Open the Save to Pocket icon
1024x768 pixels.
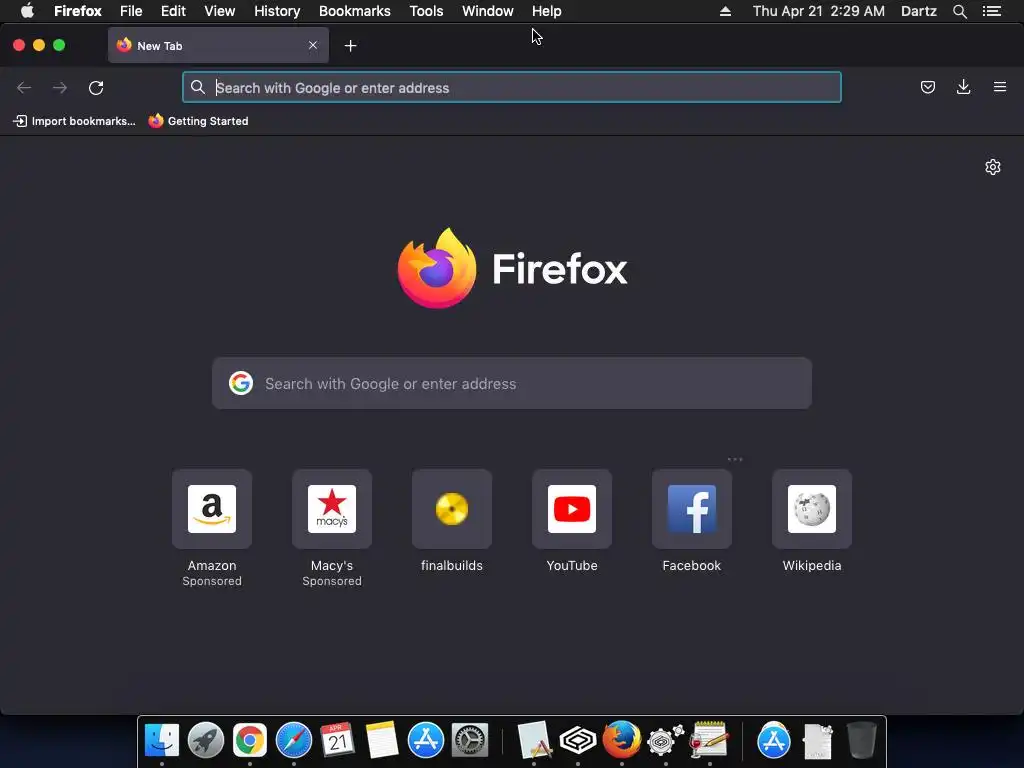[927, 87]
